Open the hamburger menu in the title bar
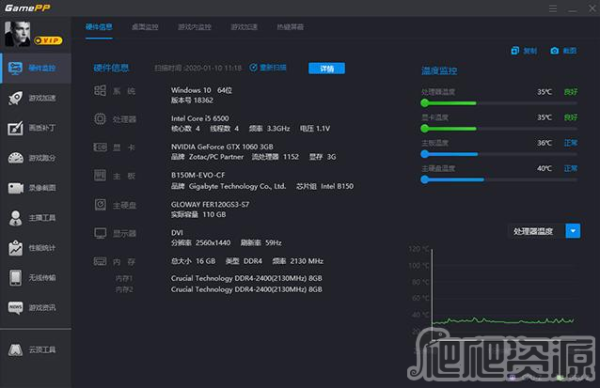The image size is (600, 388). click(x=553, y=8)
